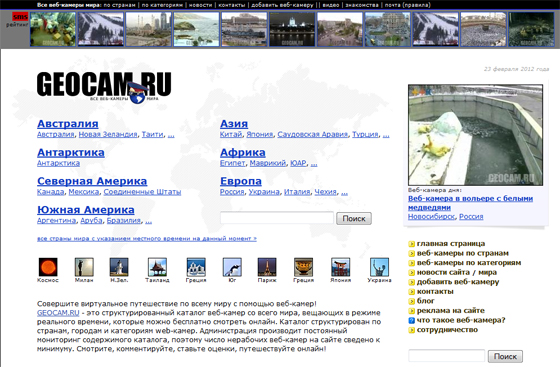Open the Таиланд category icon
This screenshot has height=367, width=560.
pyautogui.click(x=157, y=267)
